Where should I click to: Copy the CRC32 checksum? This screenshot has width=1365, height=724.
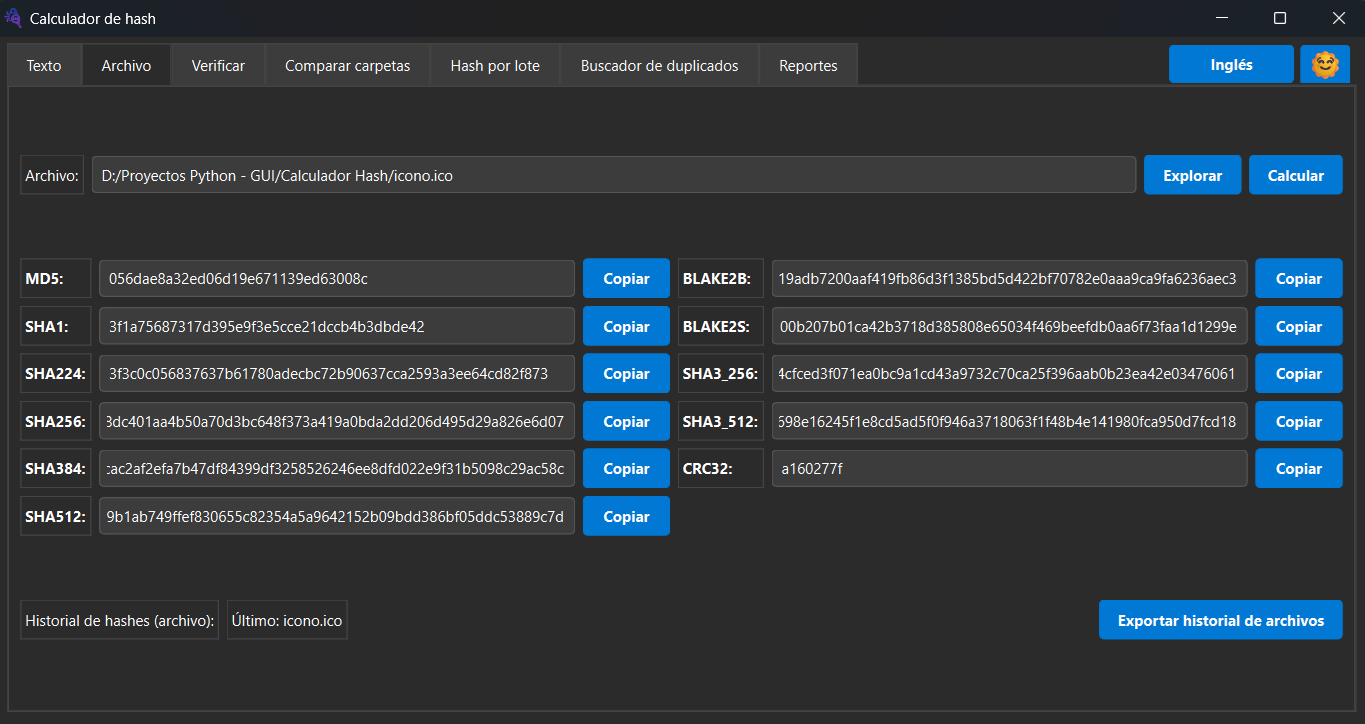point(1298,469)
